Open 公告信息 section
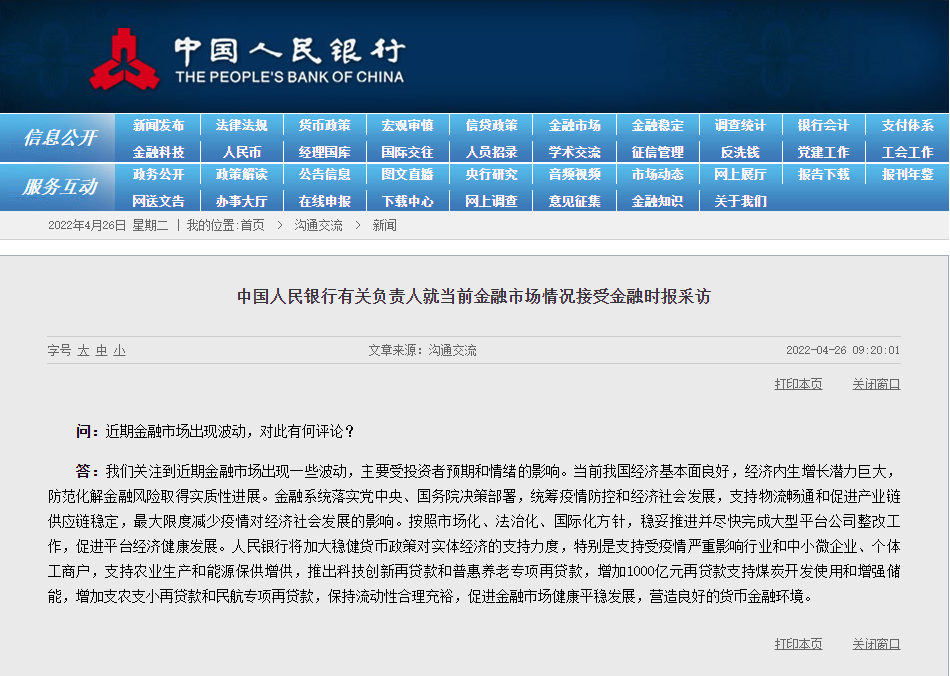The image size is (950, 676). [x=325, y=174]
